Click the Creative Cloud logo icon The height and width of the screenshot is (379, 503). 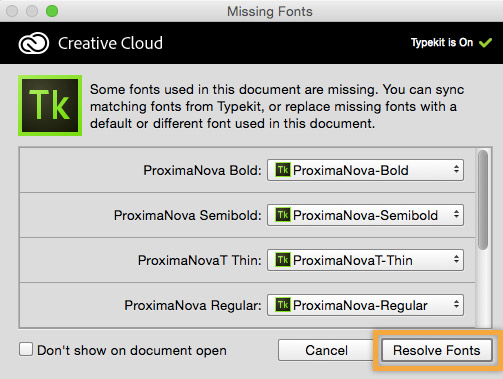(34, 43)
